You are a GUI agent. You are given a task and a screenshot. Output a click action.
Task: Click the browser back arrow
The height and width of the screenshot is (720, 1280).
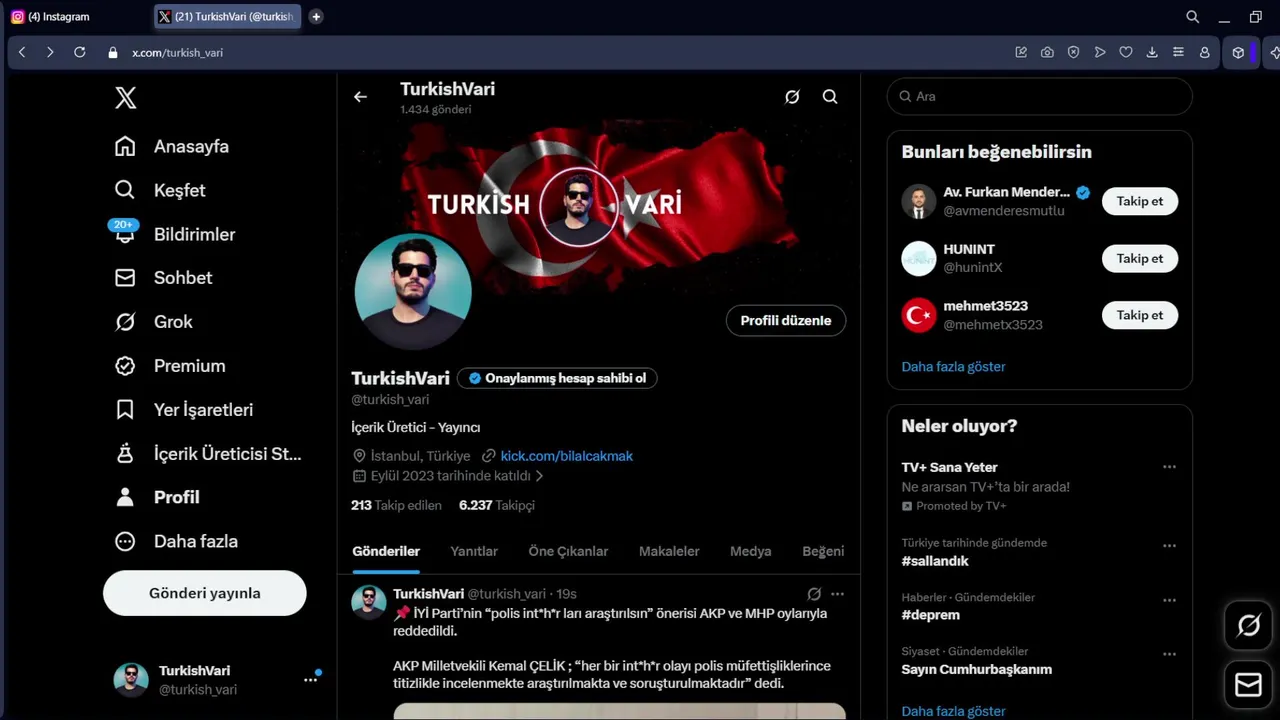point(22,52)
